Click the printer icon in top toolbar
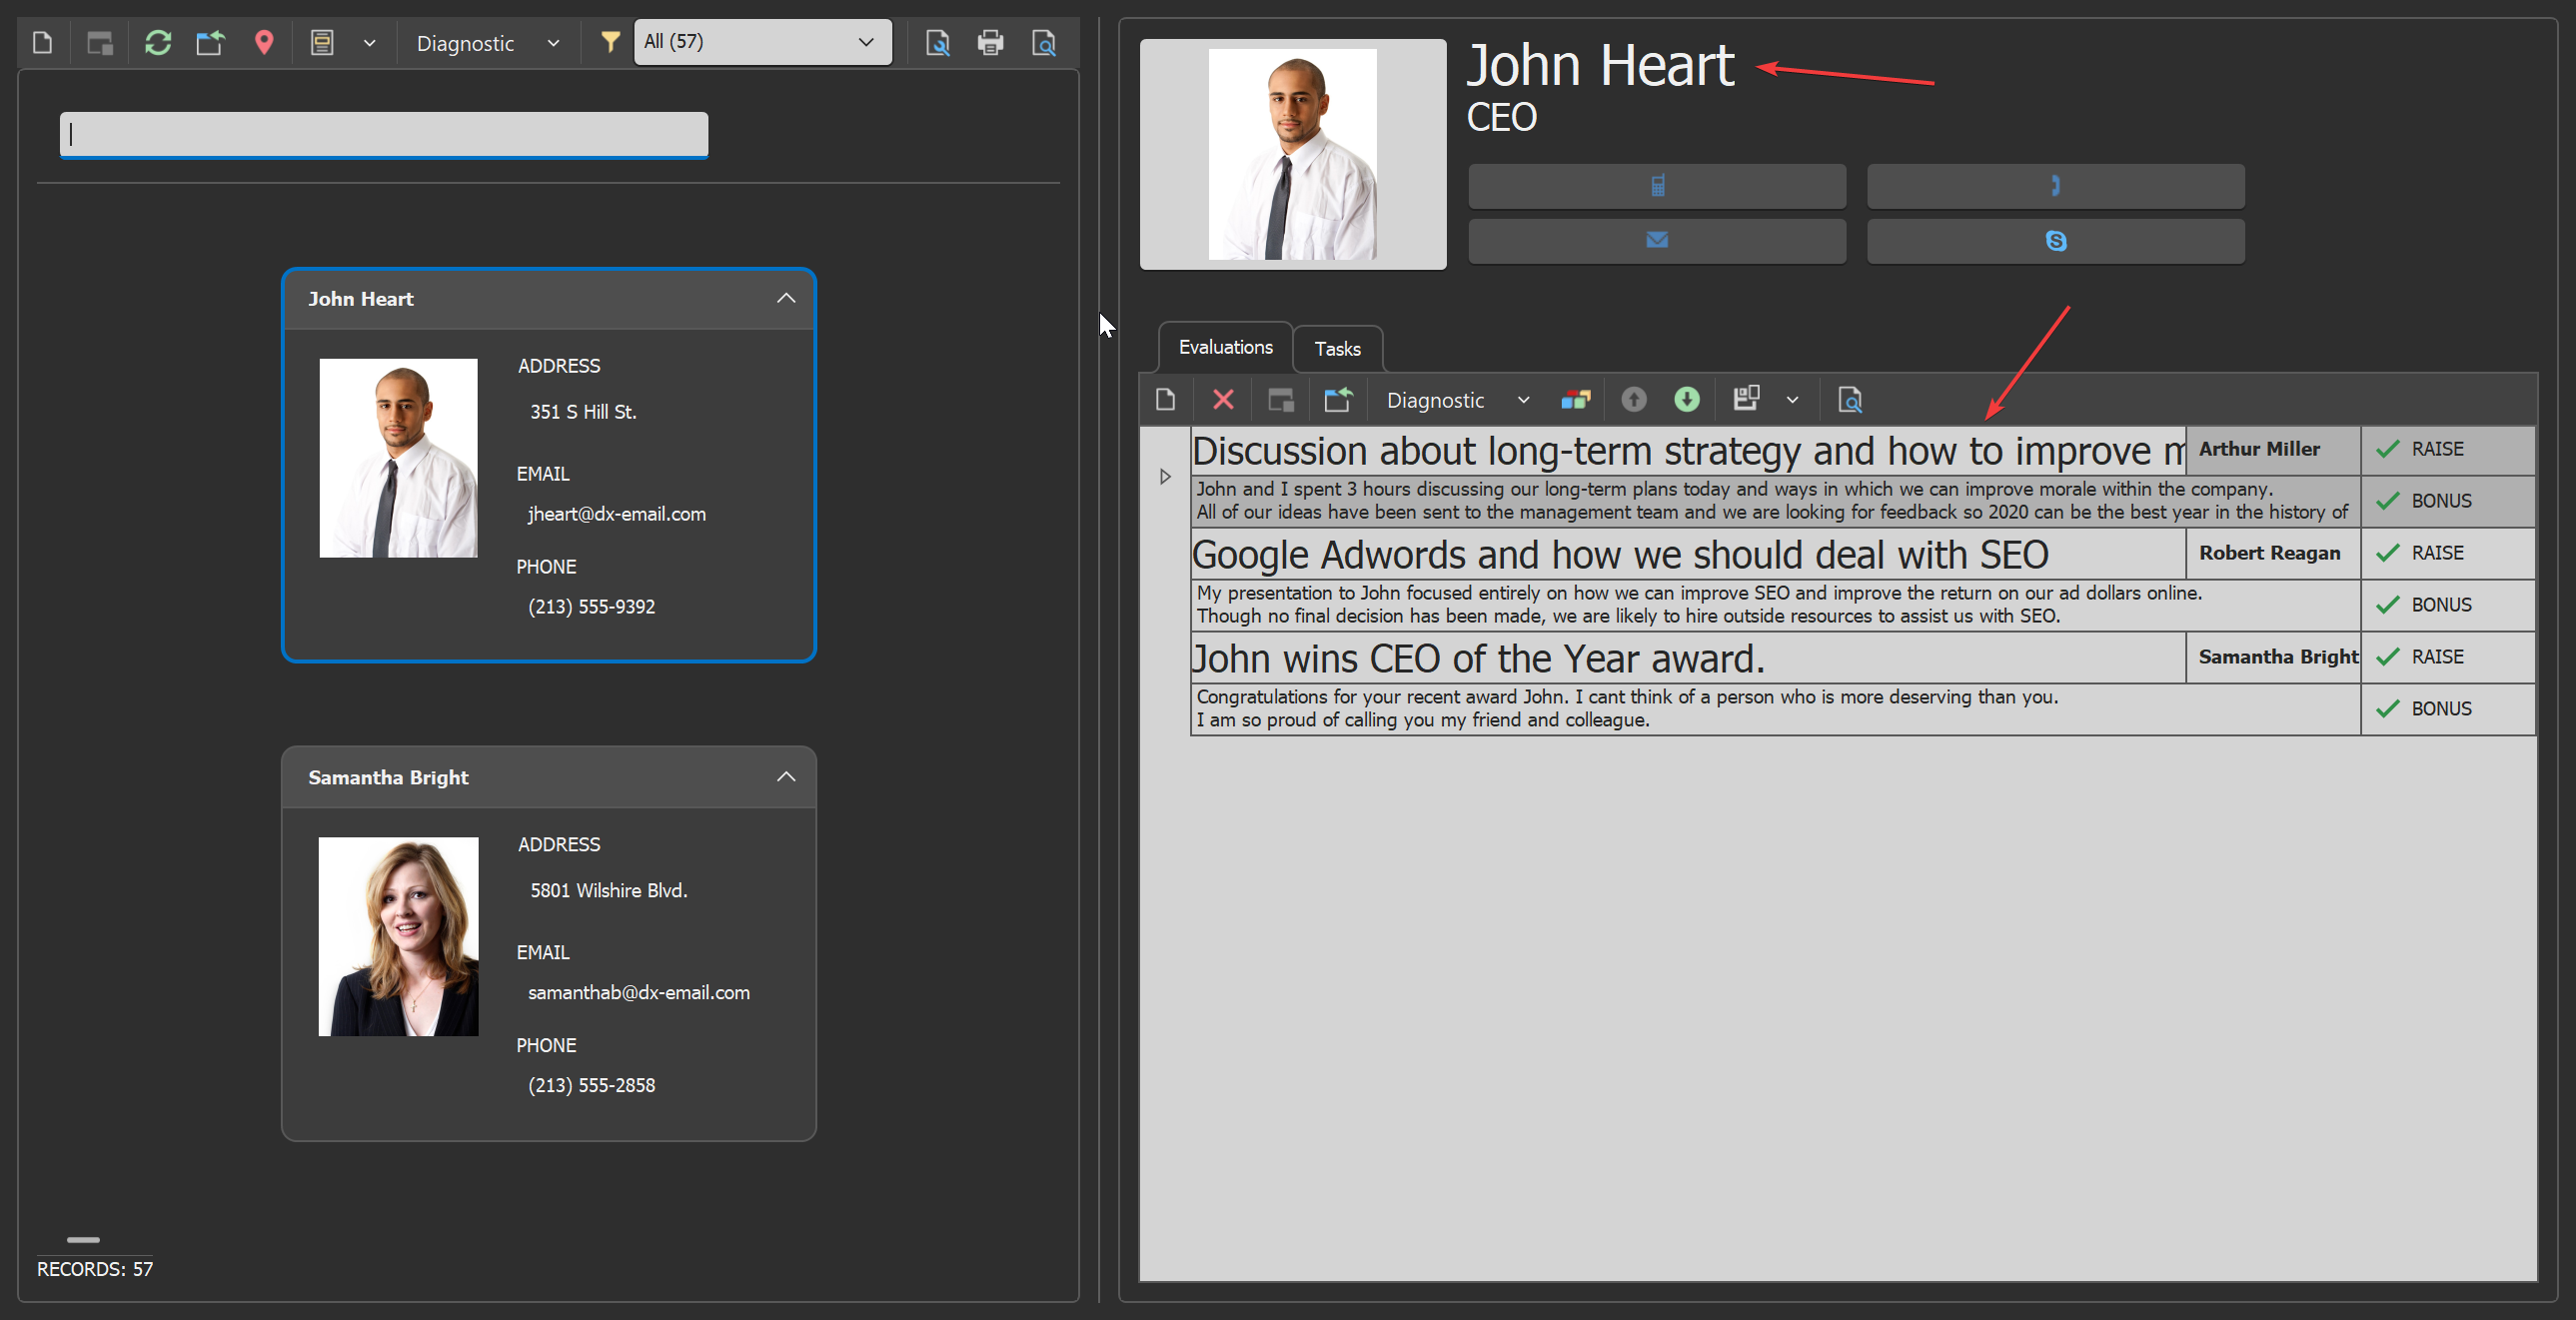Viewport: 2576px width, 1320px height. point(990,43)
